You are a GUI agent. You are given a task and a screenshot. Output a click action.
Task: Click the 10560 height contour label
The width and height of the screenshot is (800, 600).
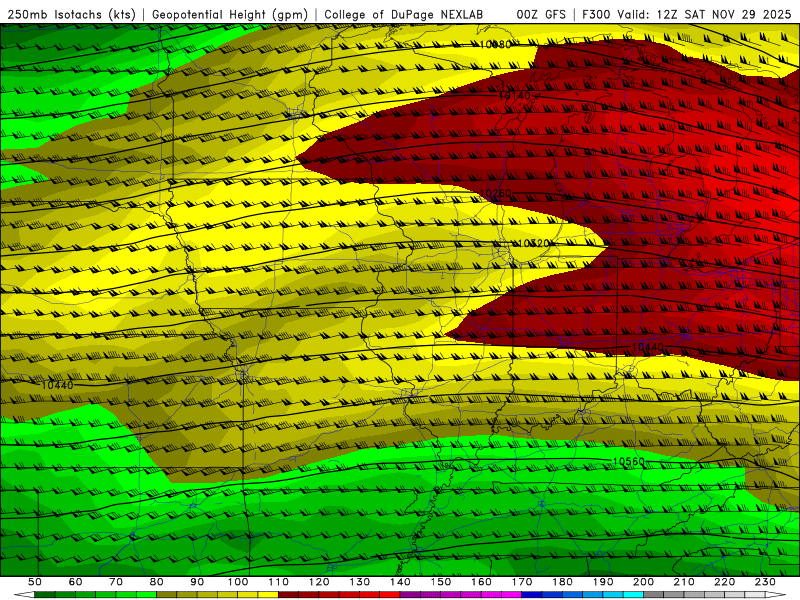(628, 462)
